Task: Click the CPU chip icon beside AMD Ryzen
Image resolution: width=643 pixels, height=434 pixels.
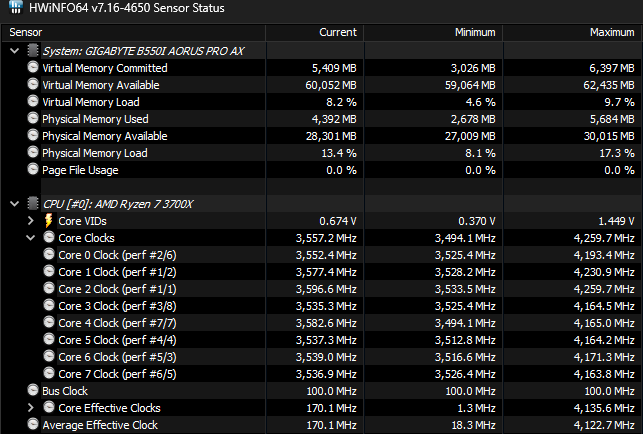Action: (x=33, y=203)
